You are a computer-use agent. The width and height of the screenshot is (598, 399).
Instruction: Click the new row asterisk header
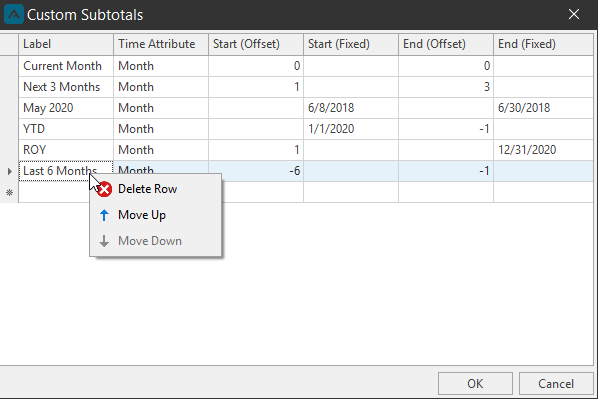tap(10, 192)
